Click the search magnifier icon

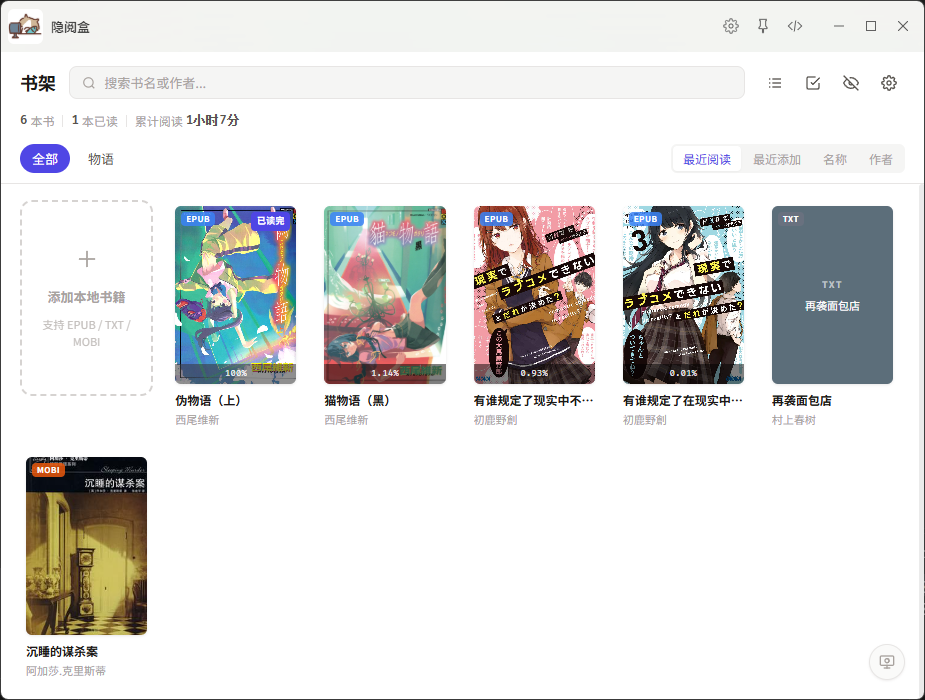tap(88, 83)
